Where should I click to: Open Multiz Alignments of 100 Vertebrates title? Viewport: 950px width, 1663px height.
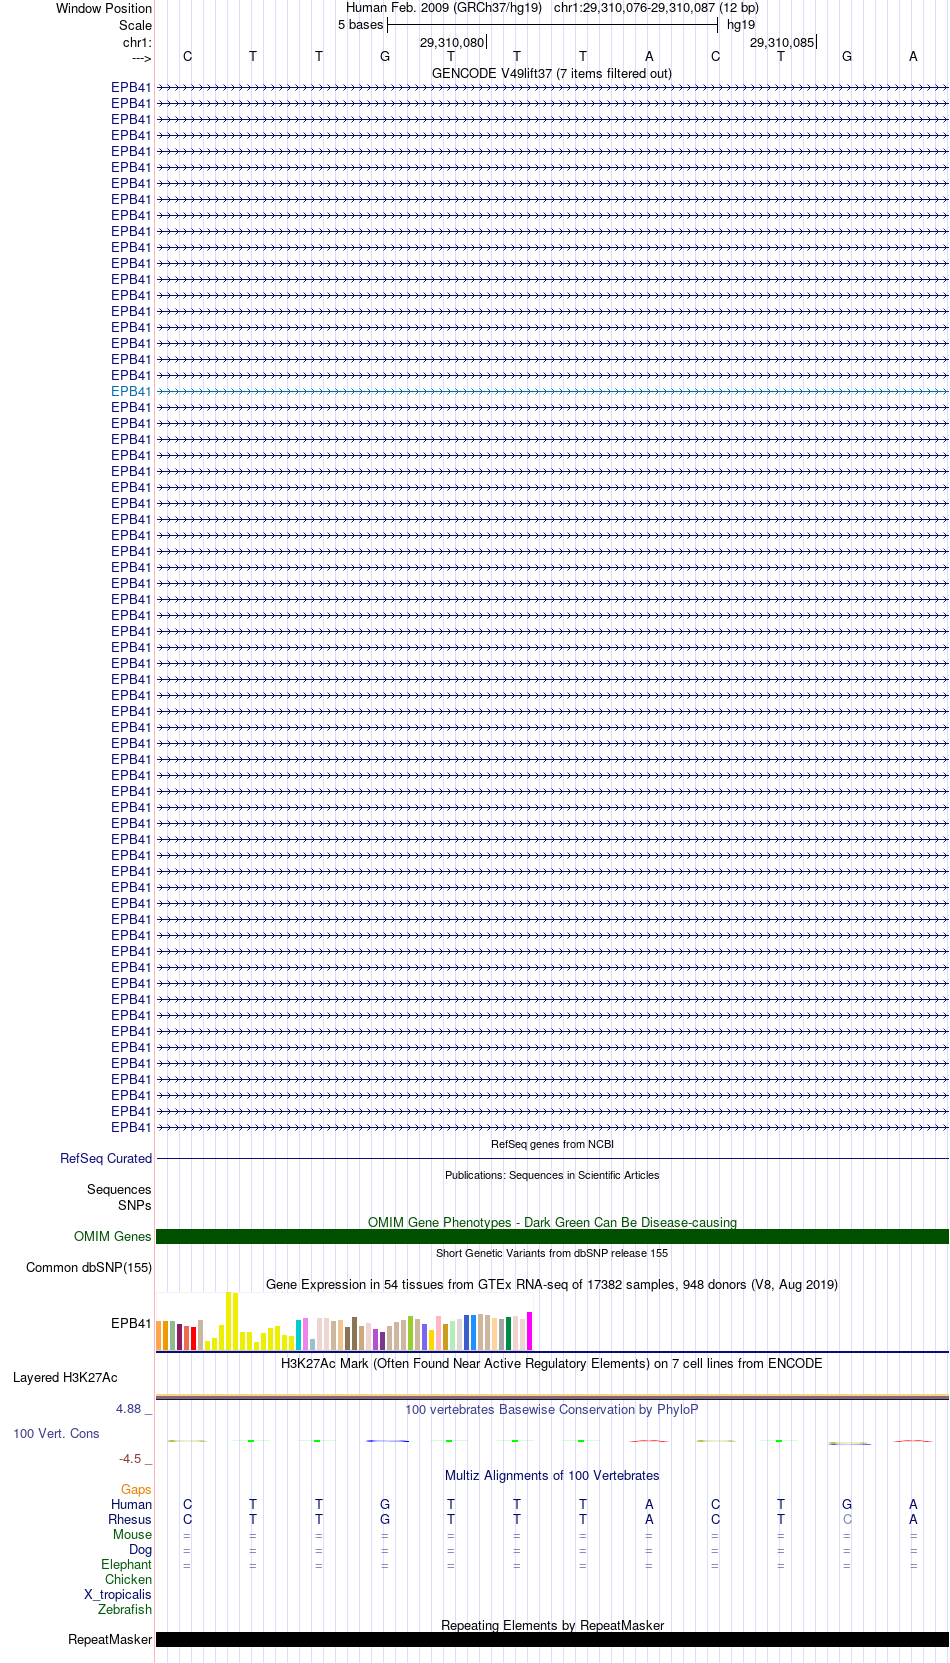(552, 1475)
